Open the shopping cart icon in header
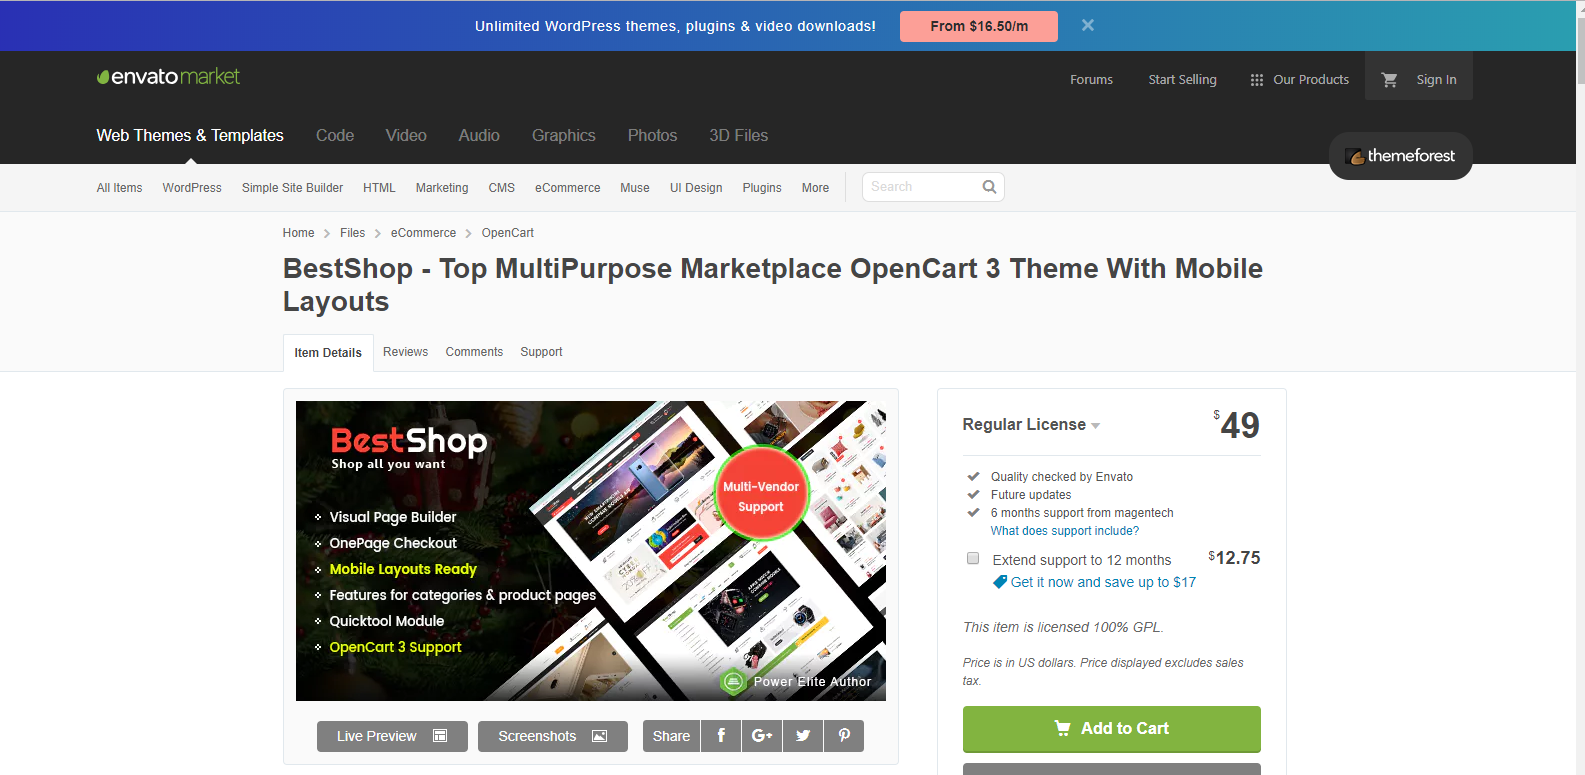 1389,80
